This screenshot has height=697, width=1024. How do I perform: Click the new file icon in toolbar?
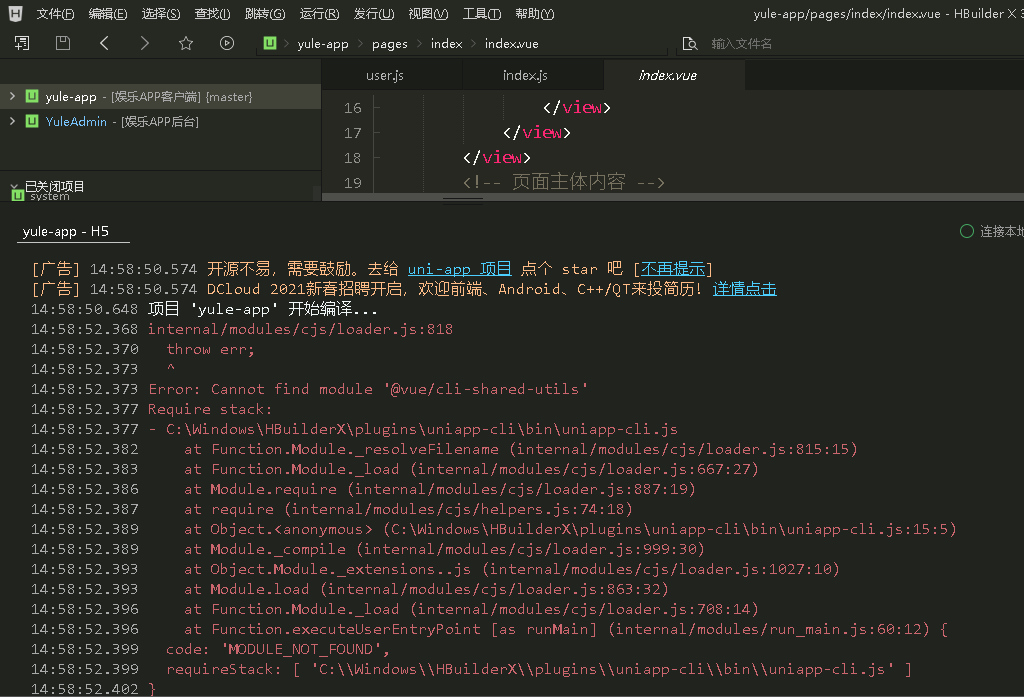pyautogui.click(x=22, y=43)
